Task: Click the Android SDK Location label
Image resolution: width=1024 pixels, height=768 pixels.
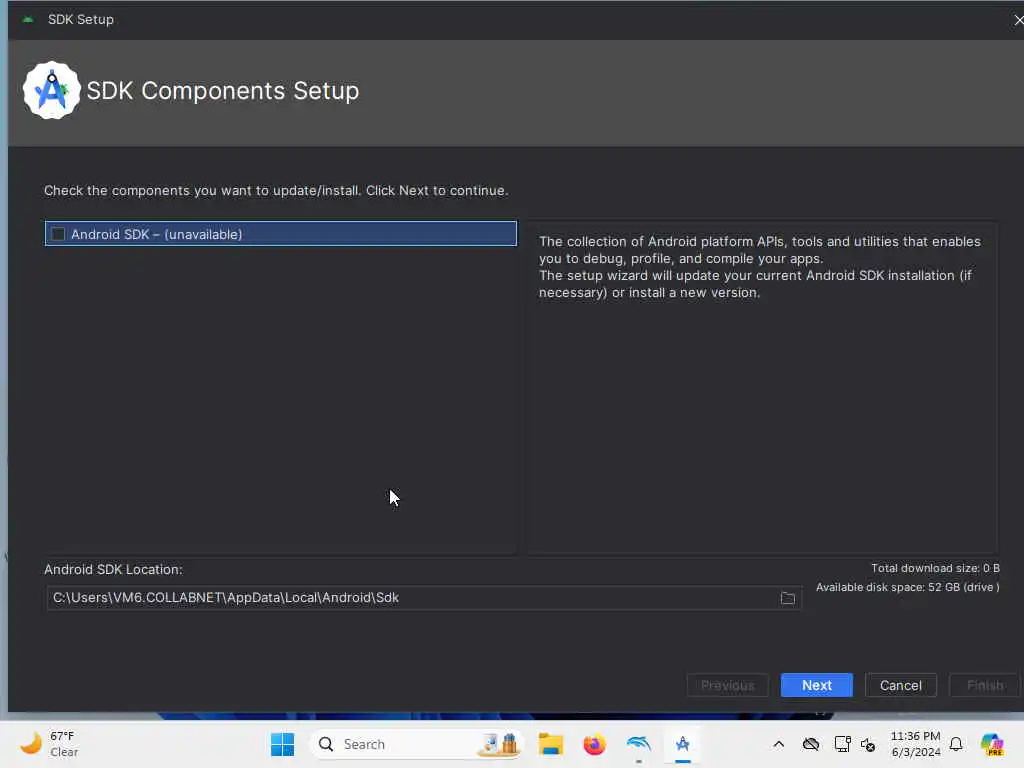Action: tap(113, 569)
